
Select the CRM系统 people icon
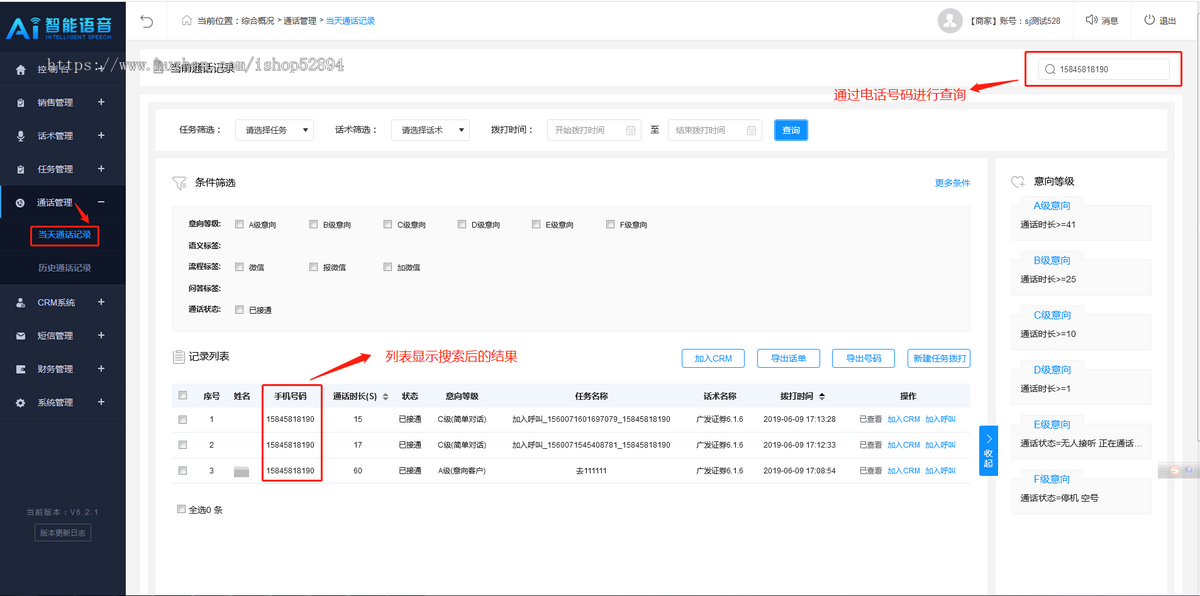click(x=21, y=302)
